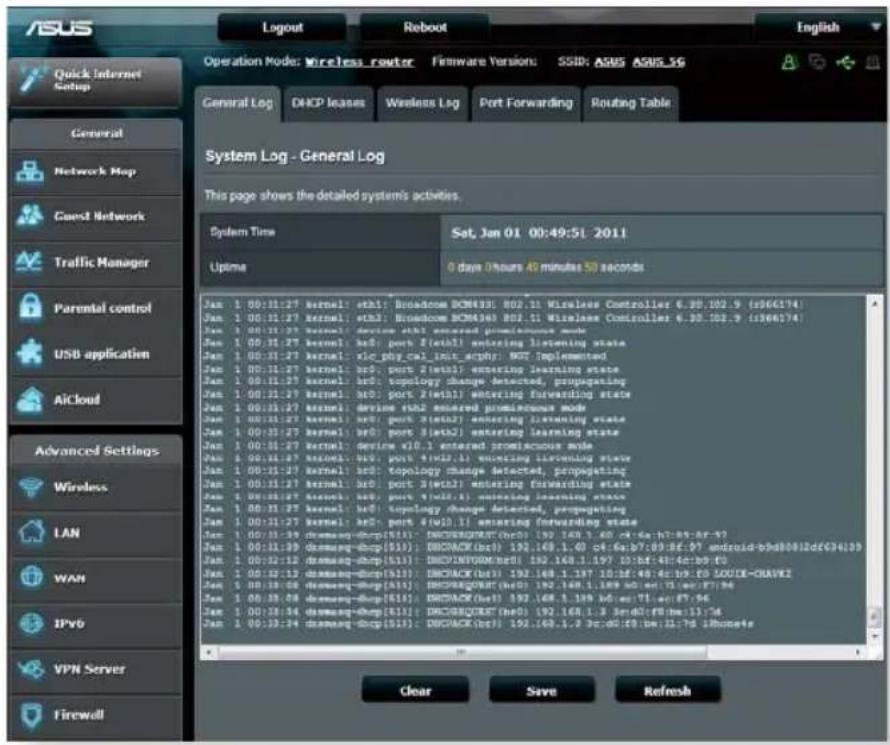Viewport: 890px width, 745px height.
Task: Click the network copy status icon
Action: tap(817, 61)
